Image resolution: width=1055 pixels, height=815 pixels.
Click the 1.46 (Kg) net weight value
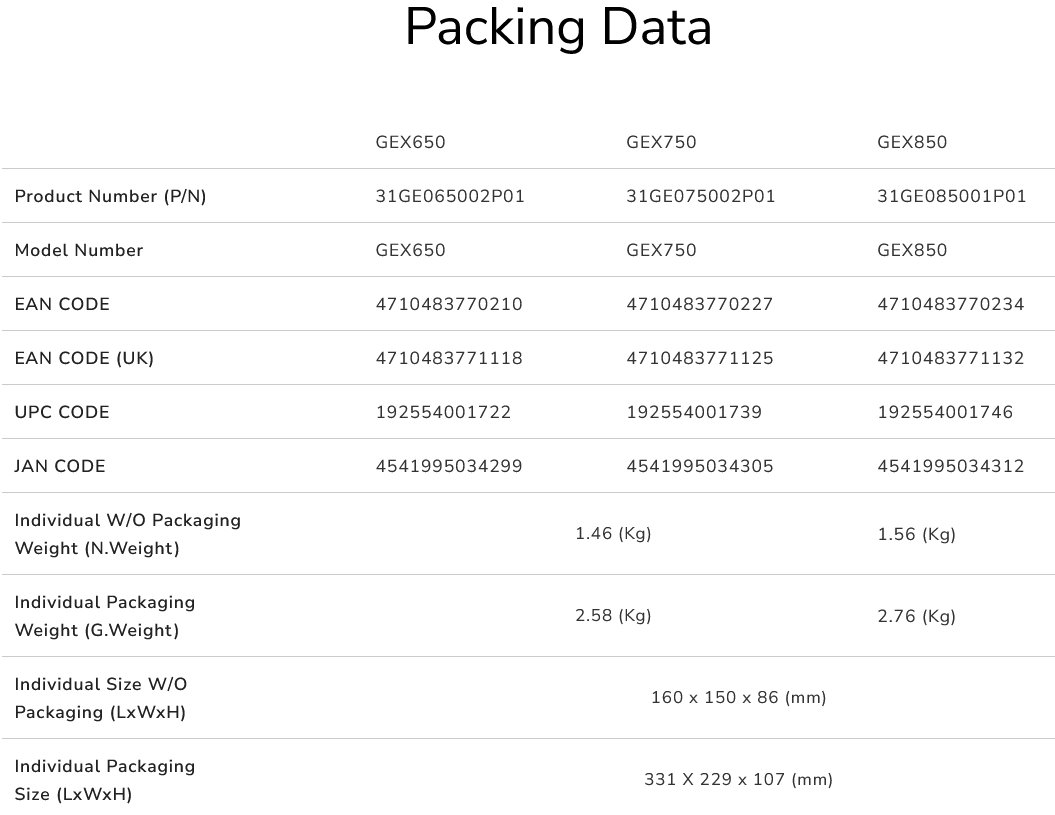613,534
